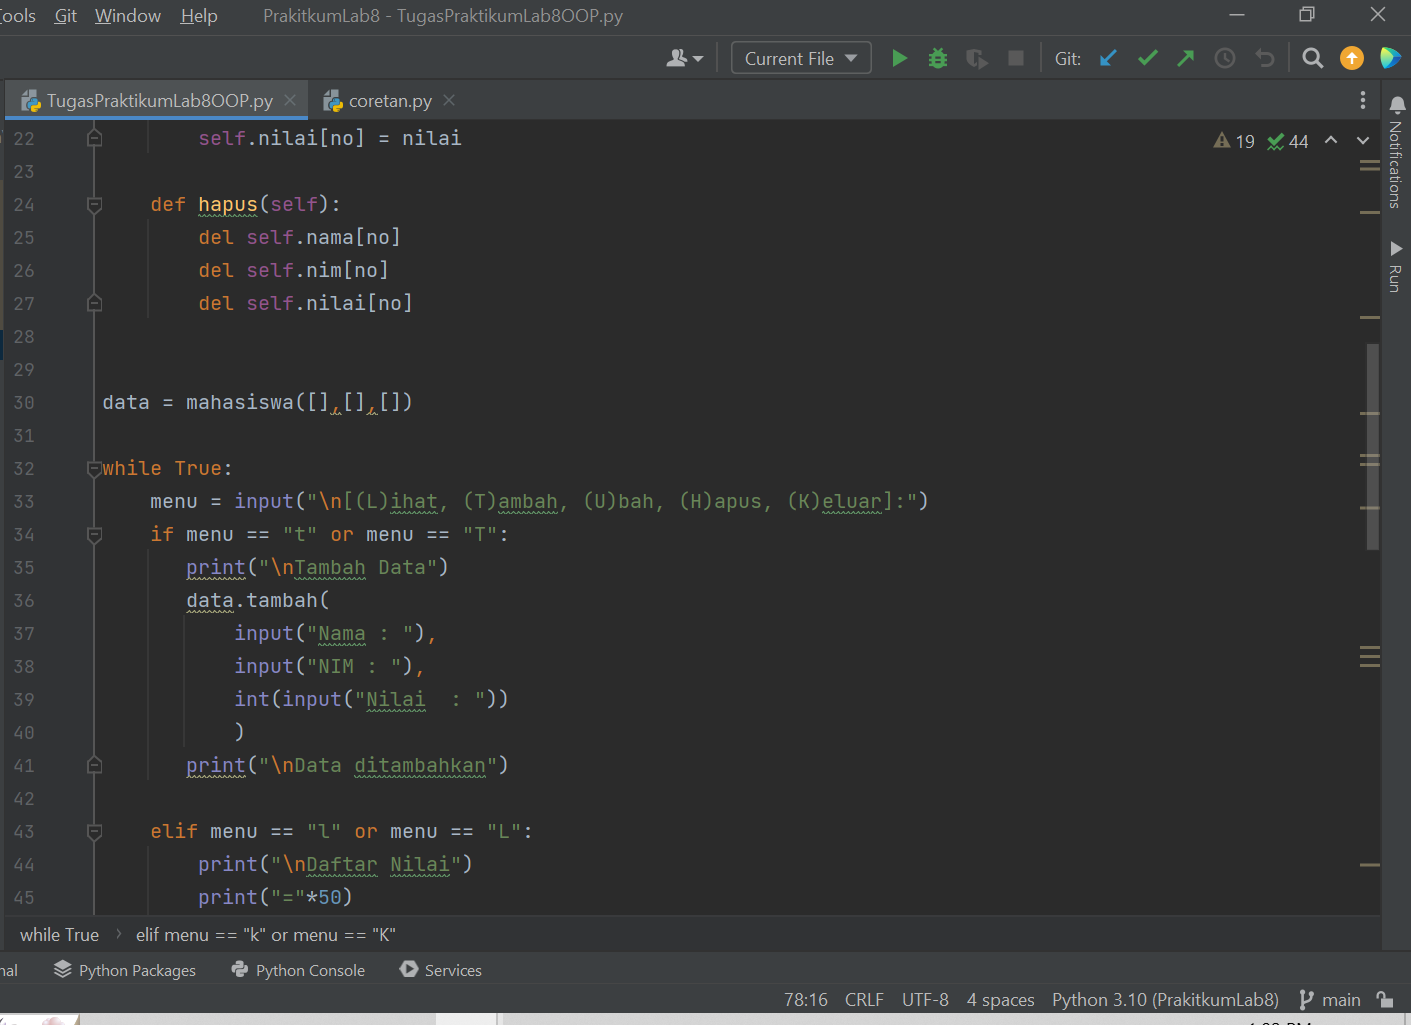Open the Git menu
1411x1025 pixels.
pyautogui.click(x=66, y=16)
